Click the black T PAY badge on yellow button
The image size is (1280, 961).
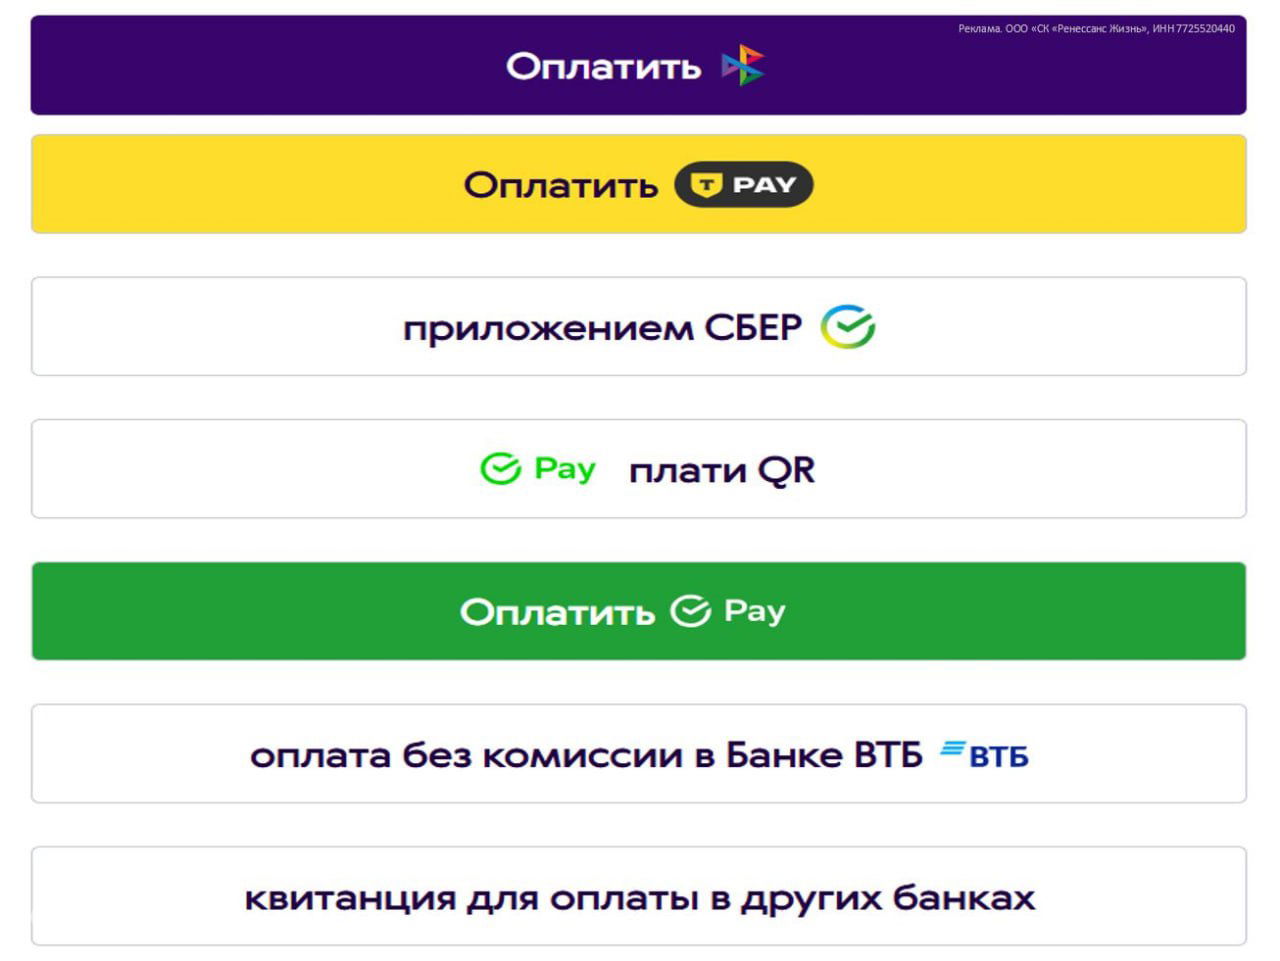[x=744, y=184]
